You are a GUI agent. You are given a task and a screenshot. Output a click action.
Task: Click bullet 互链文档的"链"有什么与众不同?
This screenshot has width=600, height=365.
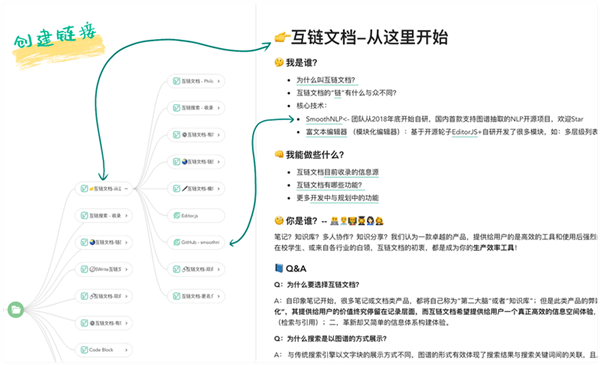(346, 93)
